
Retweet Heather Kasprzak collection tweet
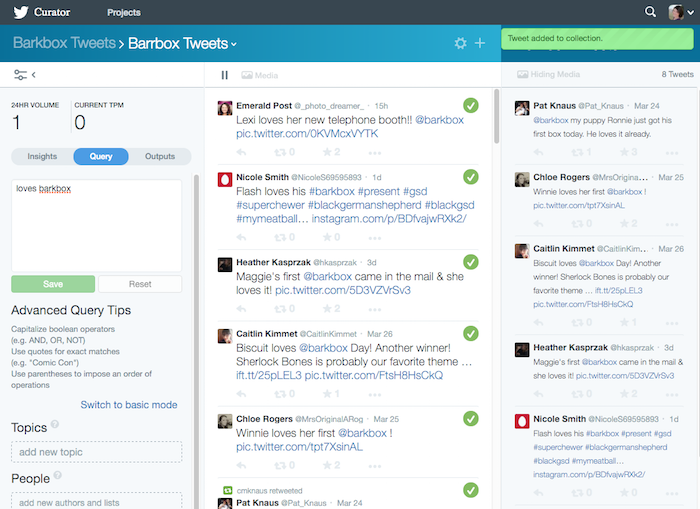pos(582,394)
